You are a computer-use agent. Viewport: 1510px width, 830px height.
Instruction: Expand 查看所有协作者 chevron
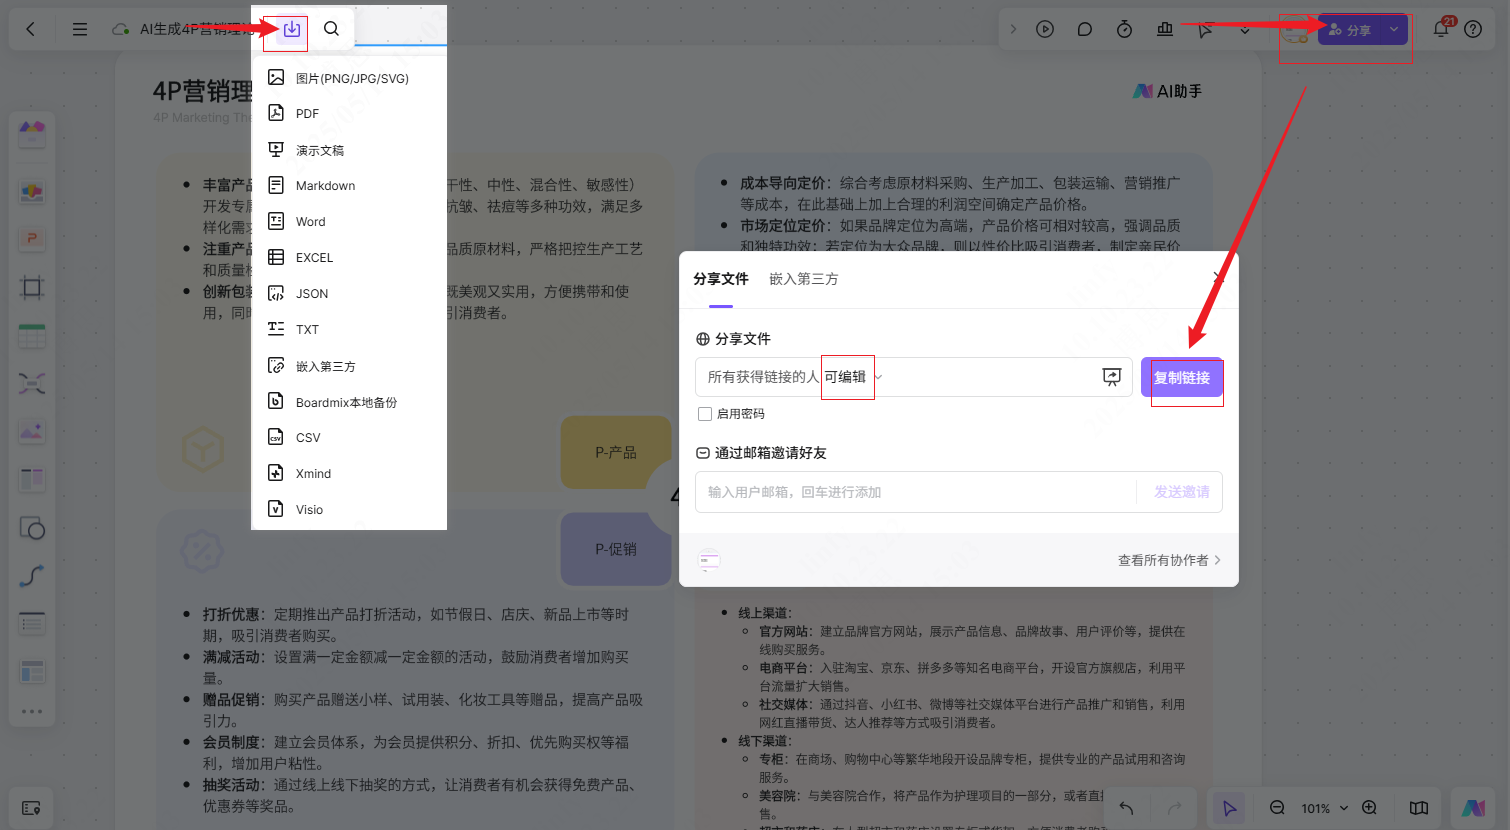coord(1217,560)
